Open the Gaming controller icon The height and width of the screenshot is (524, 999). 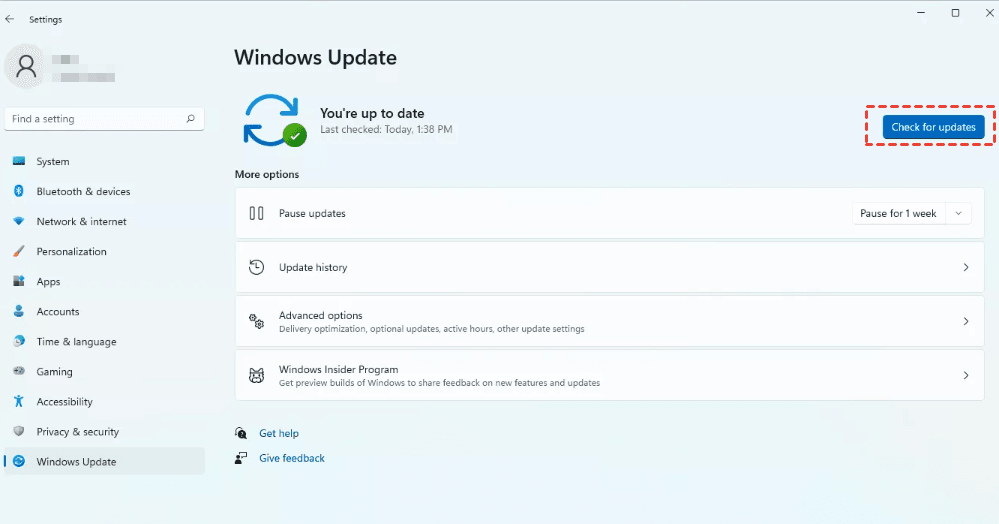(x=18, y=371)
